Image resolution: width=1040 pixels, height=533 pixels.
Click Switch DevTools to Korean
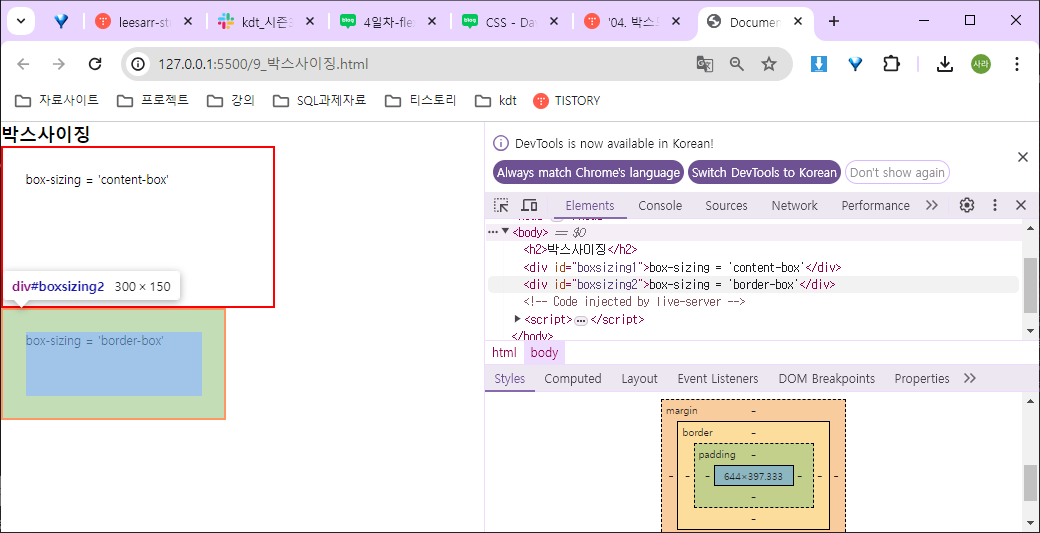(764, 172)
